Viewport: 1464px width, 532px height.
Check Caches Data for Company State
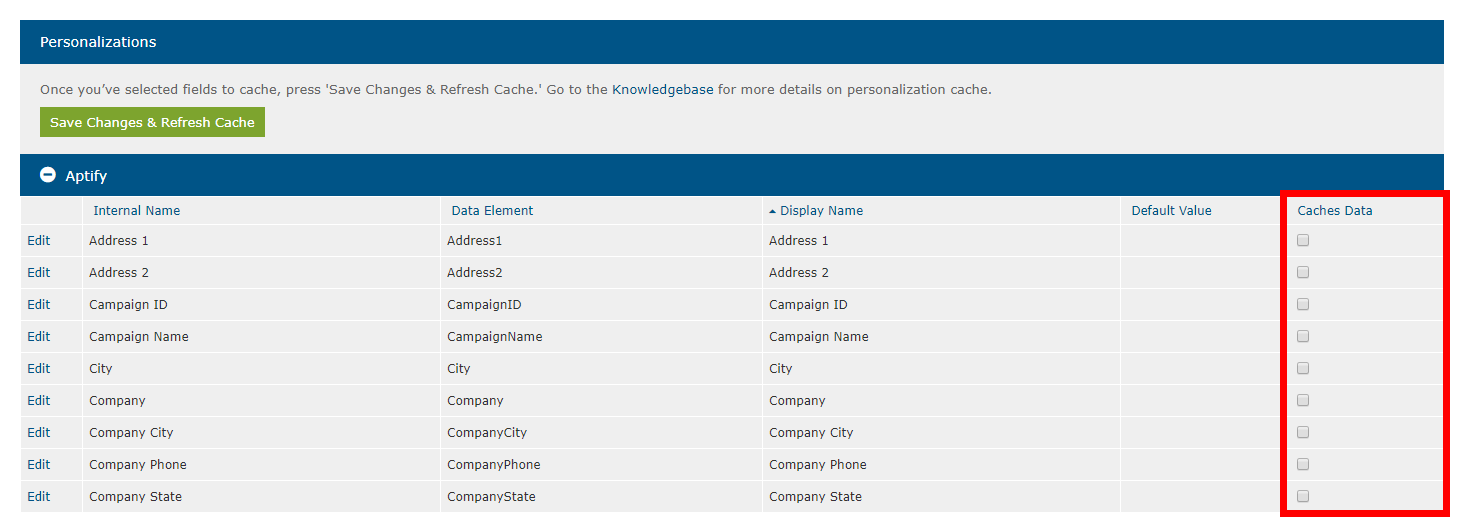1303,496
